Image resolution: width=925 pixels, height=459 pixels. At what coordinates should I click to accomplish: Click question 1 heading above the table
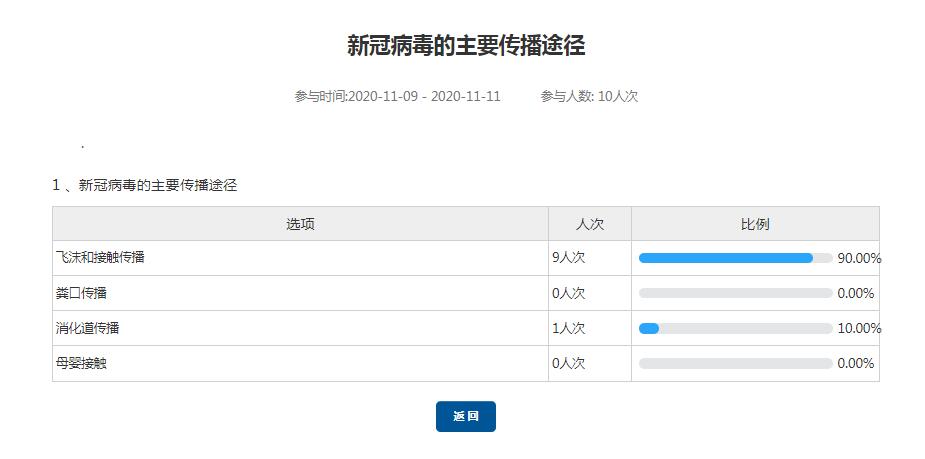[x=145, y=185]
